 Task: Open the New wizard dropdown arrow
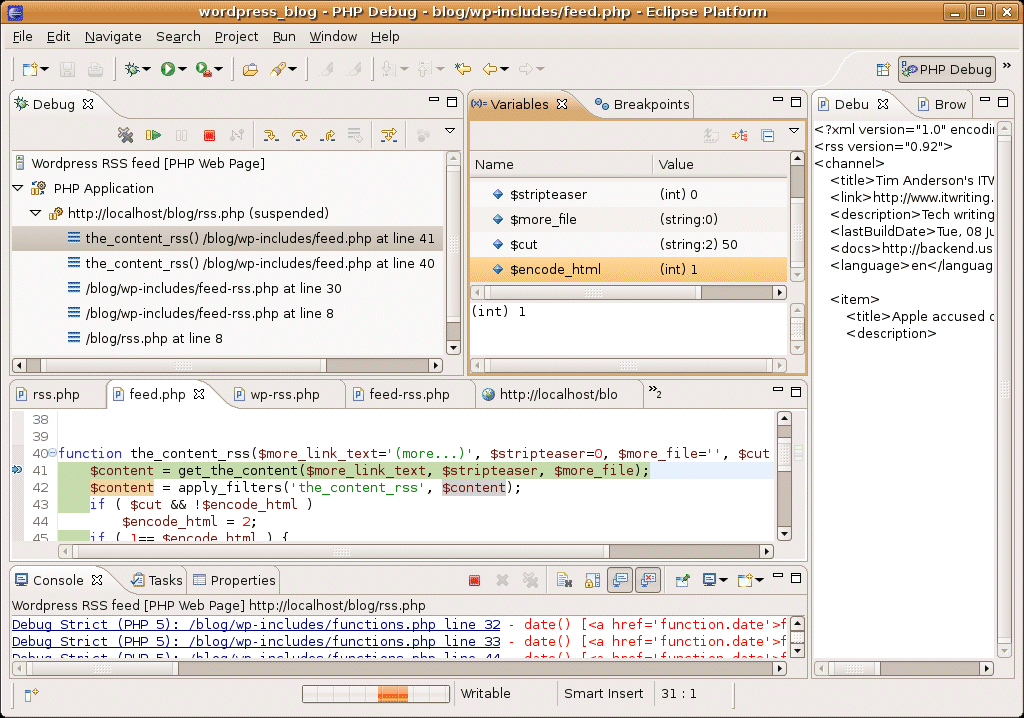click(44, 69)
